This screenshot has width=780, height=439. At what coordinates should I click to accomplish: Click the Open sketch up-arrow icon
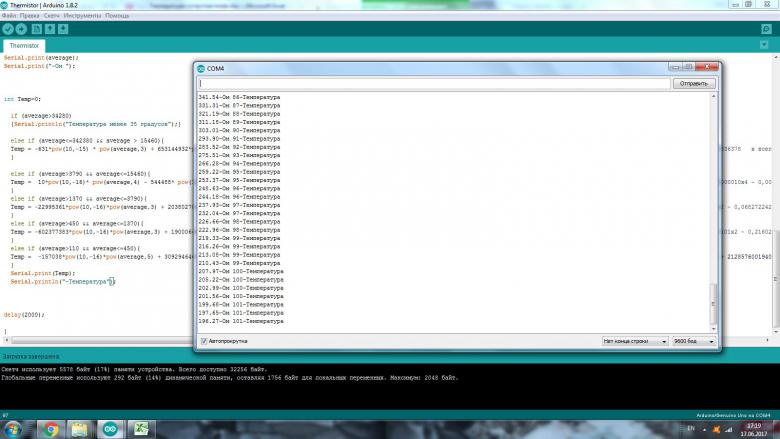pyautogui.click(x=50, y=29)
